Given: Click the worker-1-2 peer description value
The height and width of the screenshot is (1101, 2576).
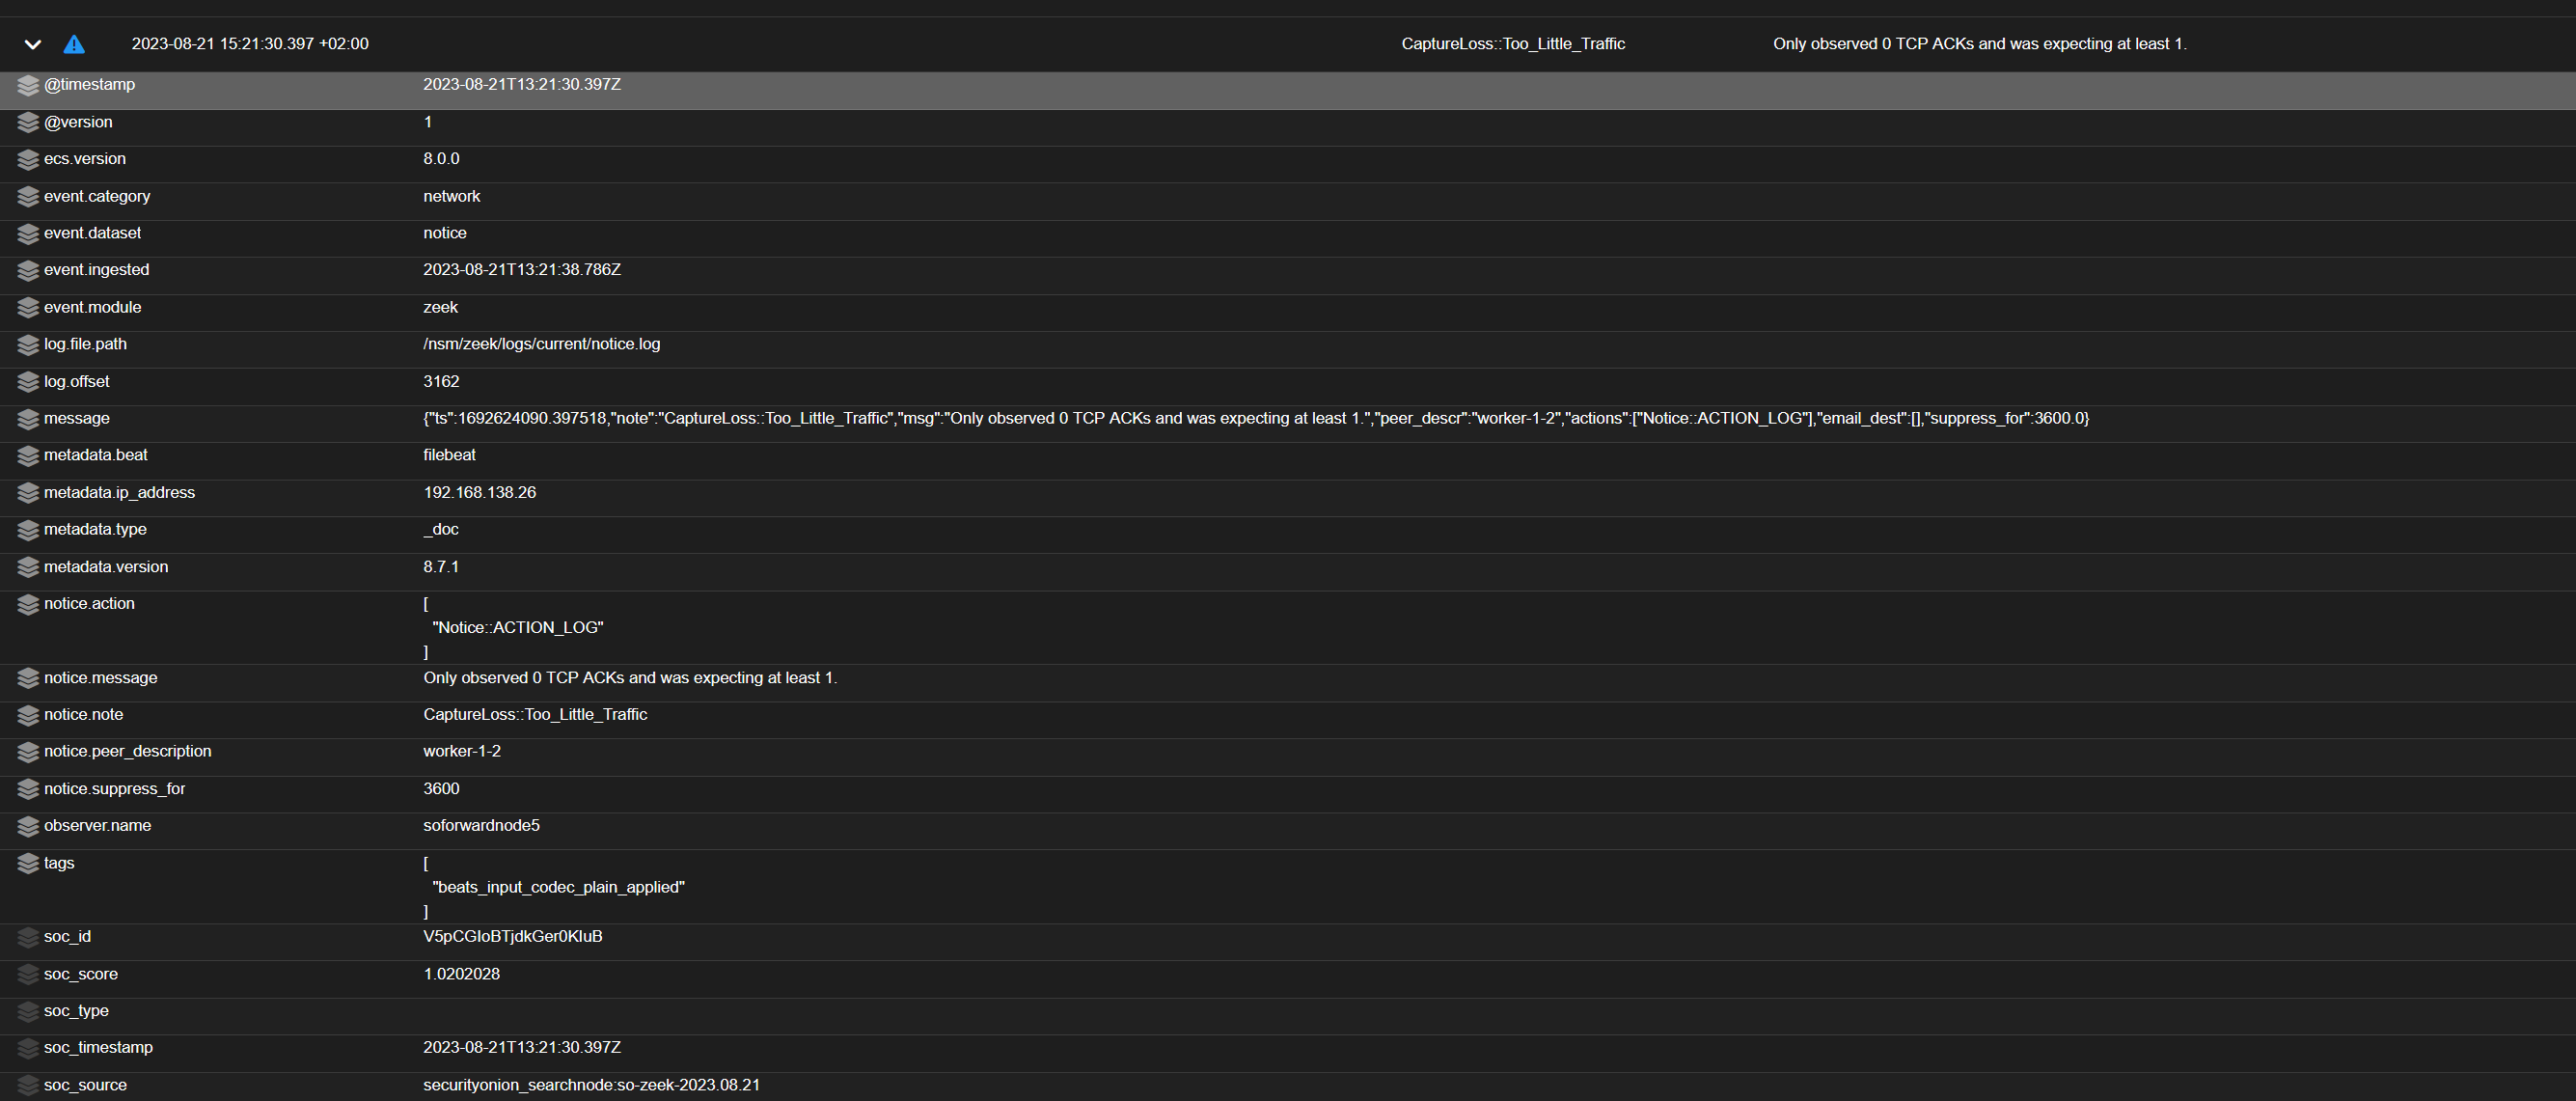Looking at the screenshot, I should click(461, 751).
